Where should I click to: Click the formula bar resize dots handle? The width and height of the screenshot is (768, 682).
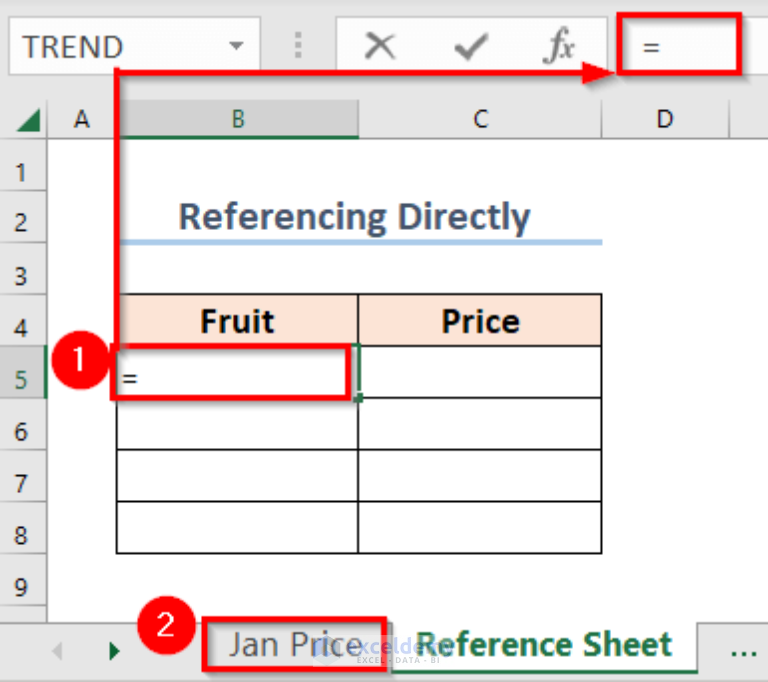tap(298, 46)
